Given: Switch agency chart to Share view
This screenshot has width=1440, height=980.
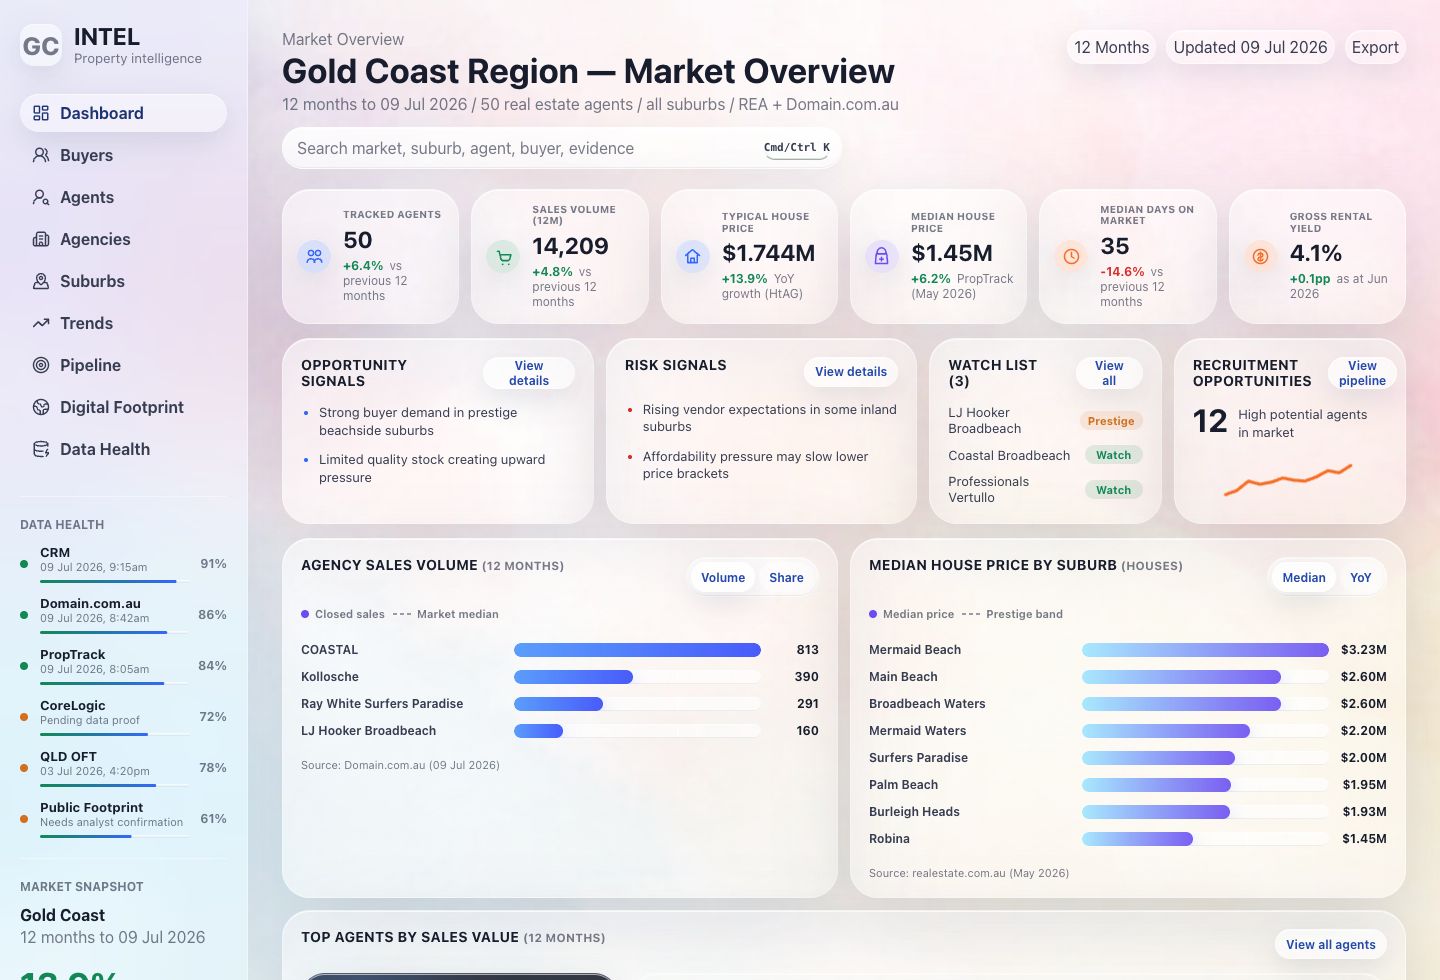Looking at the screenshot, I should pyautogui.click(x=786, y=577).
